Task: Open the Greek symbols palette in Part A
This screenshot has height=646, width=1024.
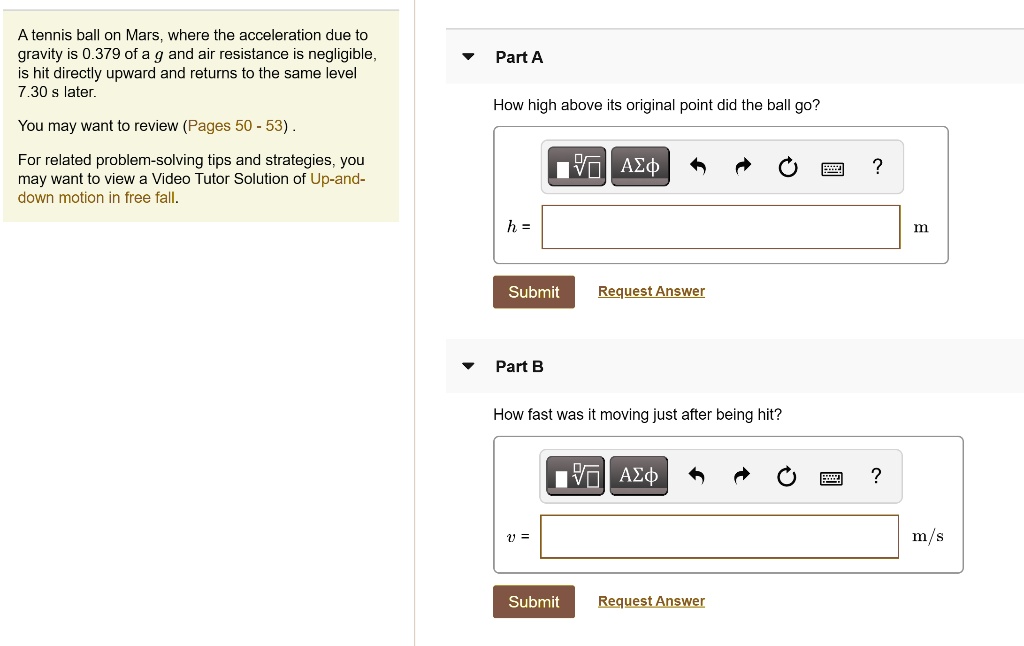Action: 640,167
